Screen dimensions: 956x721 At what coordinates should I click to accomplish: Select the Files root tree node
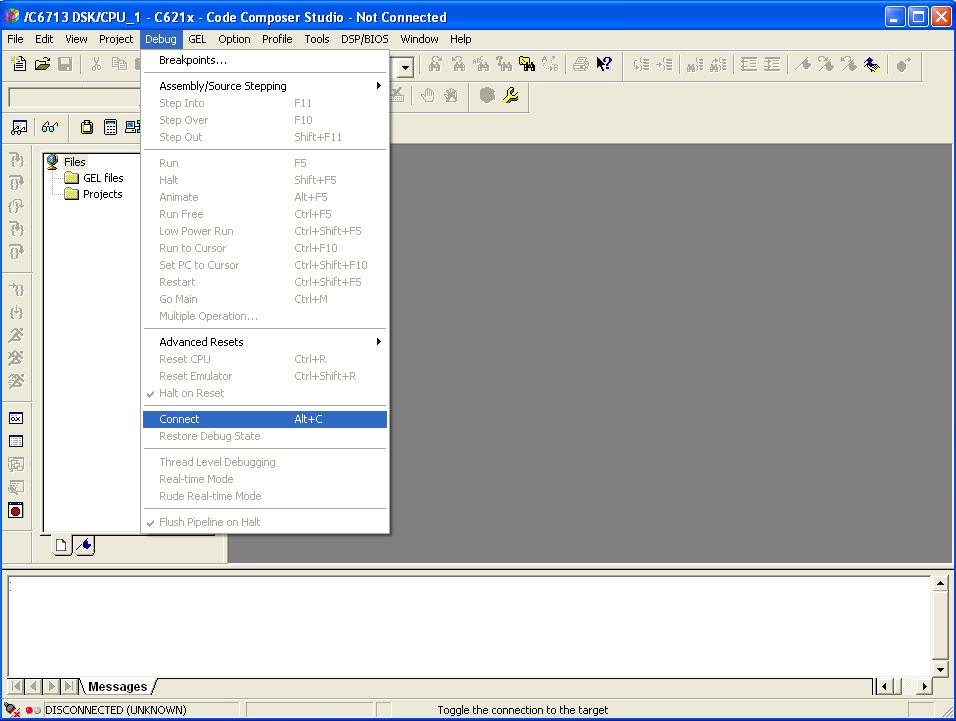74,162
